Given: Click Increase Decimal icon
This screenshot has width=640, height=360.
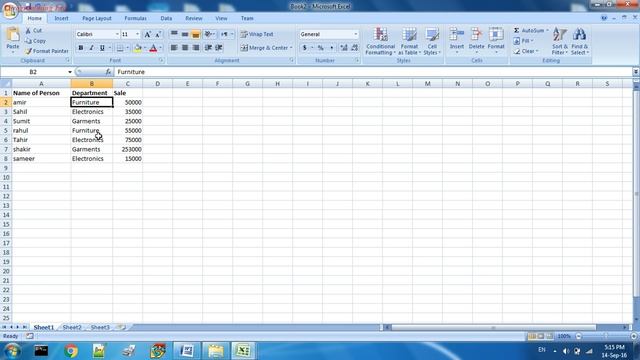Looking at the screenshot, I should (x=344, y=48).
